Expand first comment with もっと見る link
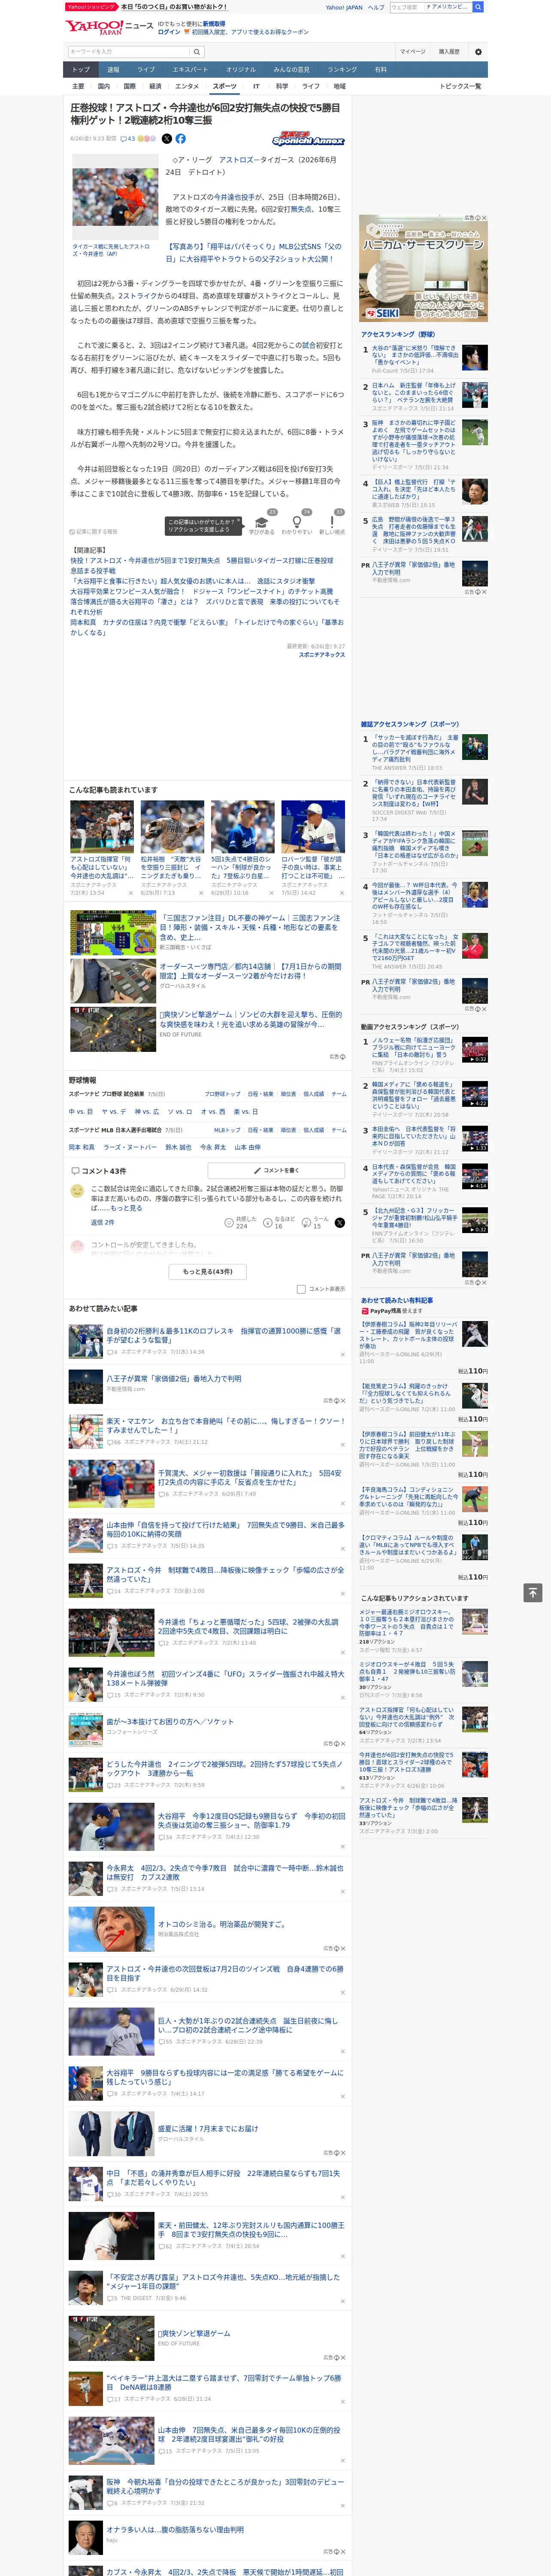 tap(128, 1208)
